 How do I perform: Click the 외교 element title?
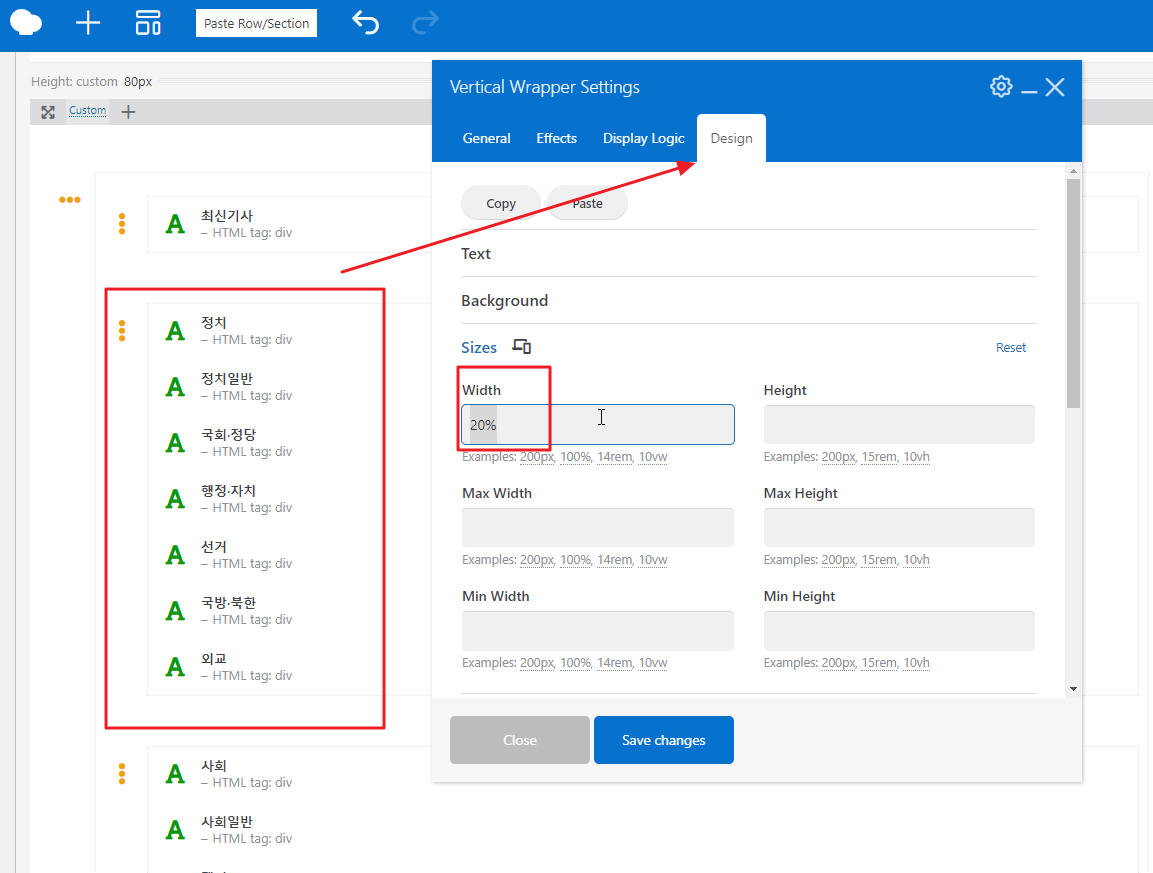pyautogui.click(x=214, y=659)
